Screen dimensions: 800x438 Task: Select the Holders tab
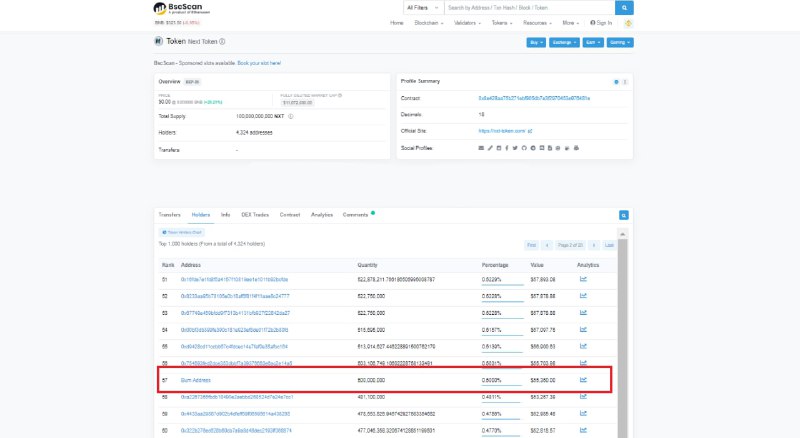tap(201, 215)
